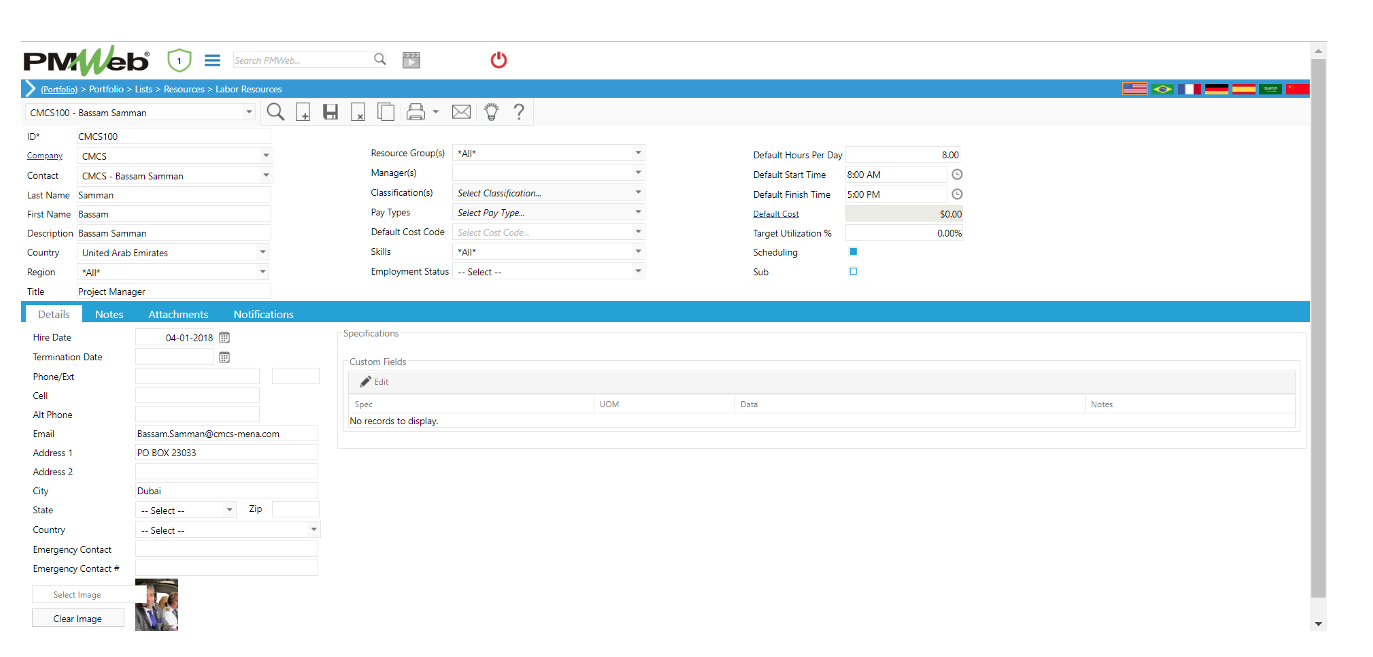
Task: Open the Manager(s) dropdown
Action: [x=638, y=173]
